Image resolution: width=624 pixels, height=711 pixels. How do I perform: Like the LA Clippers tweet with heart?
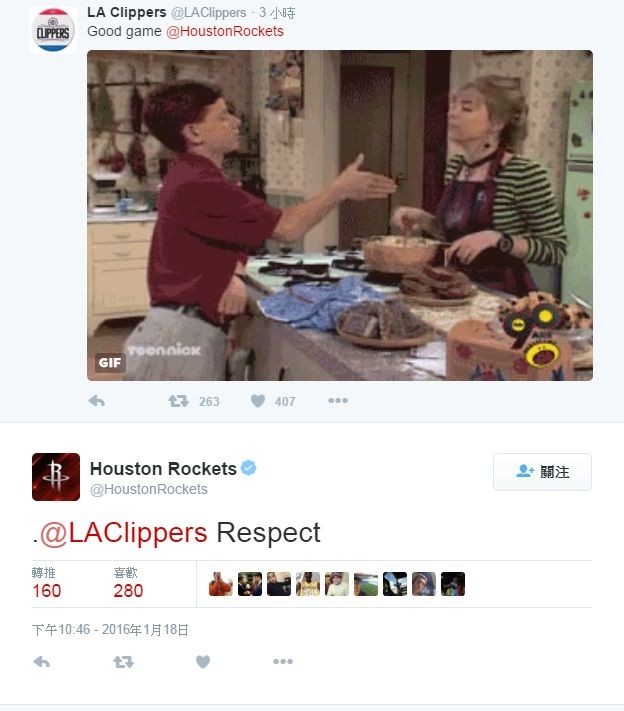coord(258,401)
